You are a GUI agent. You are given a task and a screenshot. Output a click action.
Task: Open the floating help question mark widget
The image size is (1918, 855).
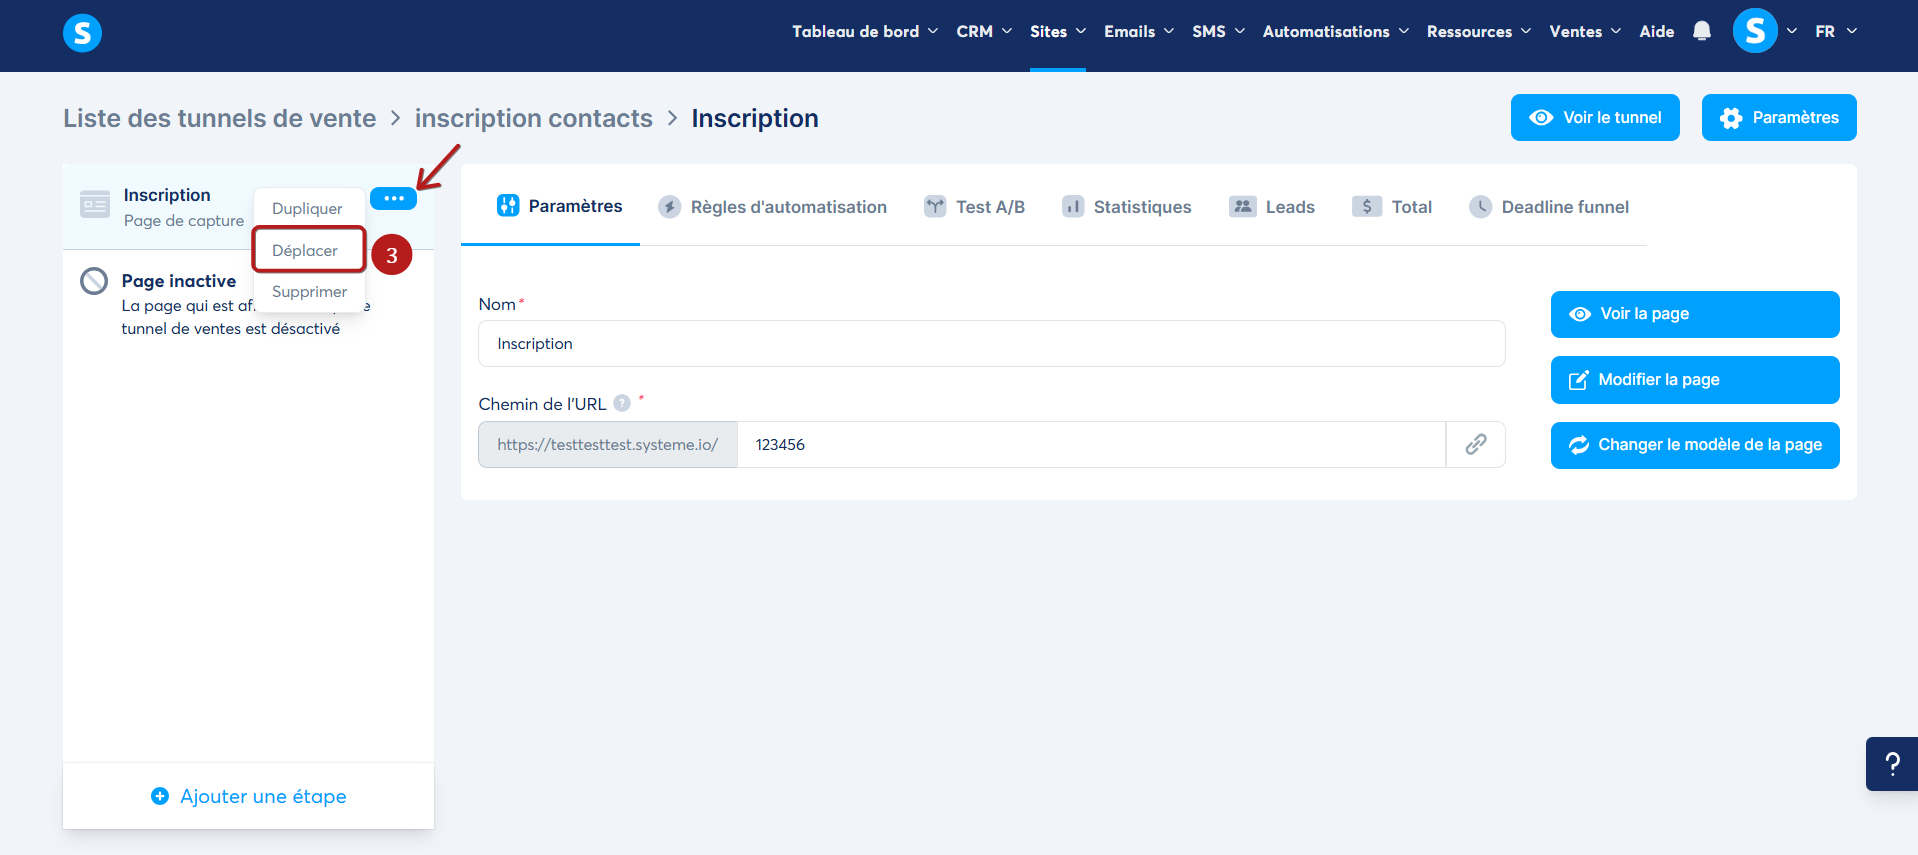point(1892,764)
